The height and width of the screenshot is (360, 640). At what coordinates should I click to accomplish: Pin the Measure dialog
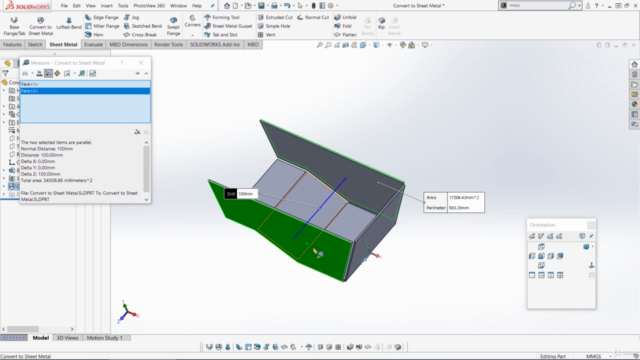point(138,73)
